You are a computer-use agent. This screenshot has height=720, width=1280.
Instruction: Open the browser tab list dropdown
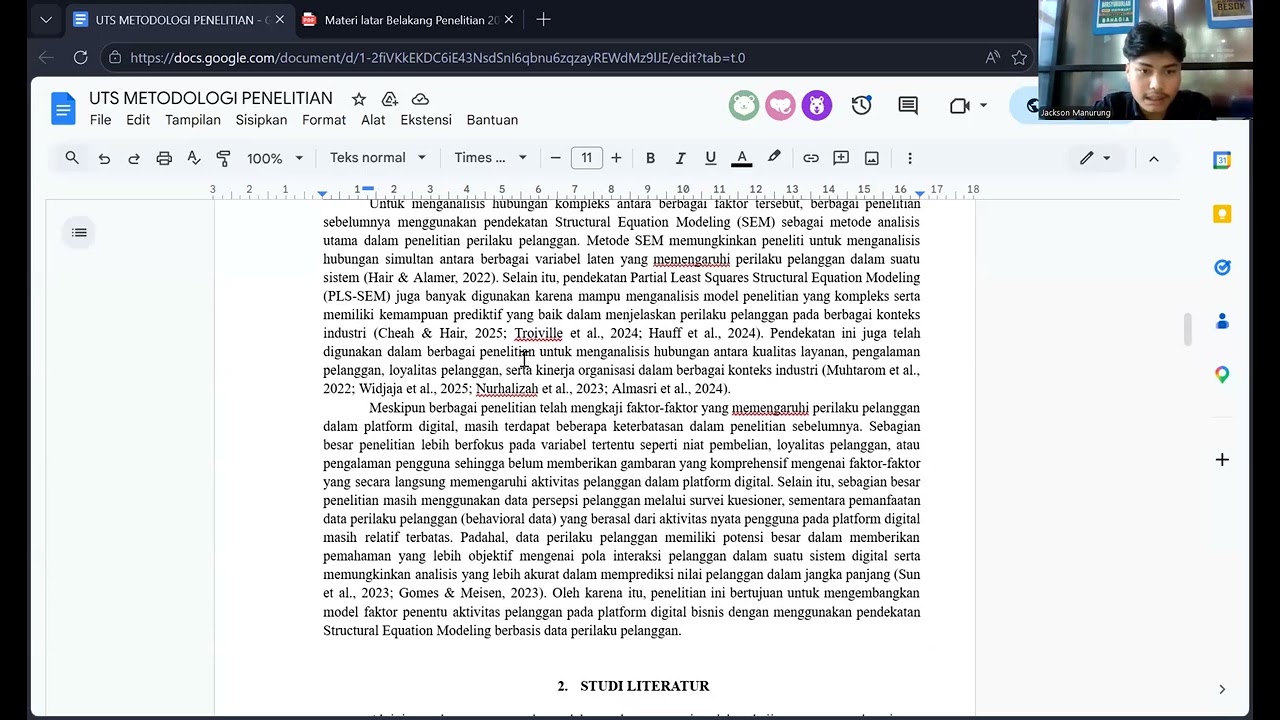click(45, 19)
